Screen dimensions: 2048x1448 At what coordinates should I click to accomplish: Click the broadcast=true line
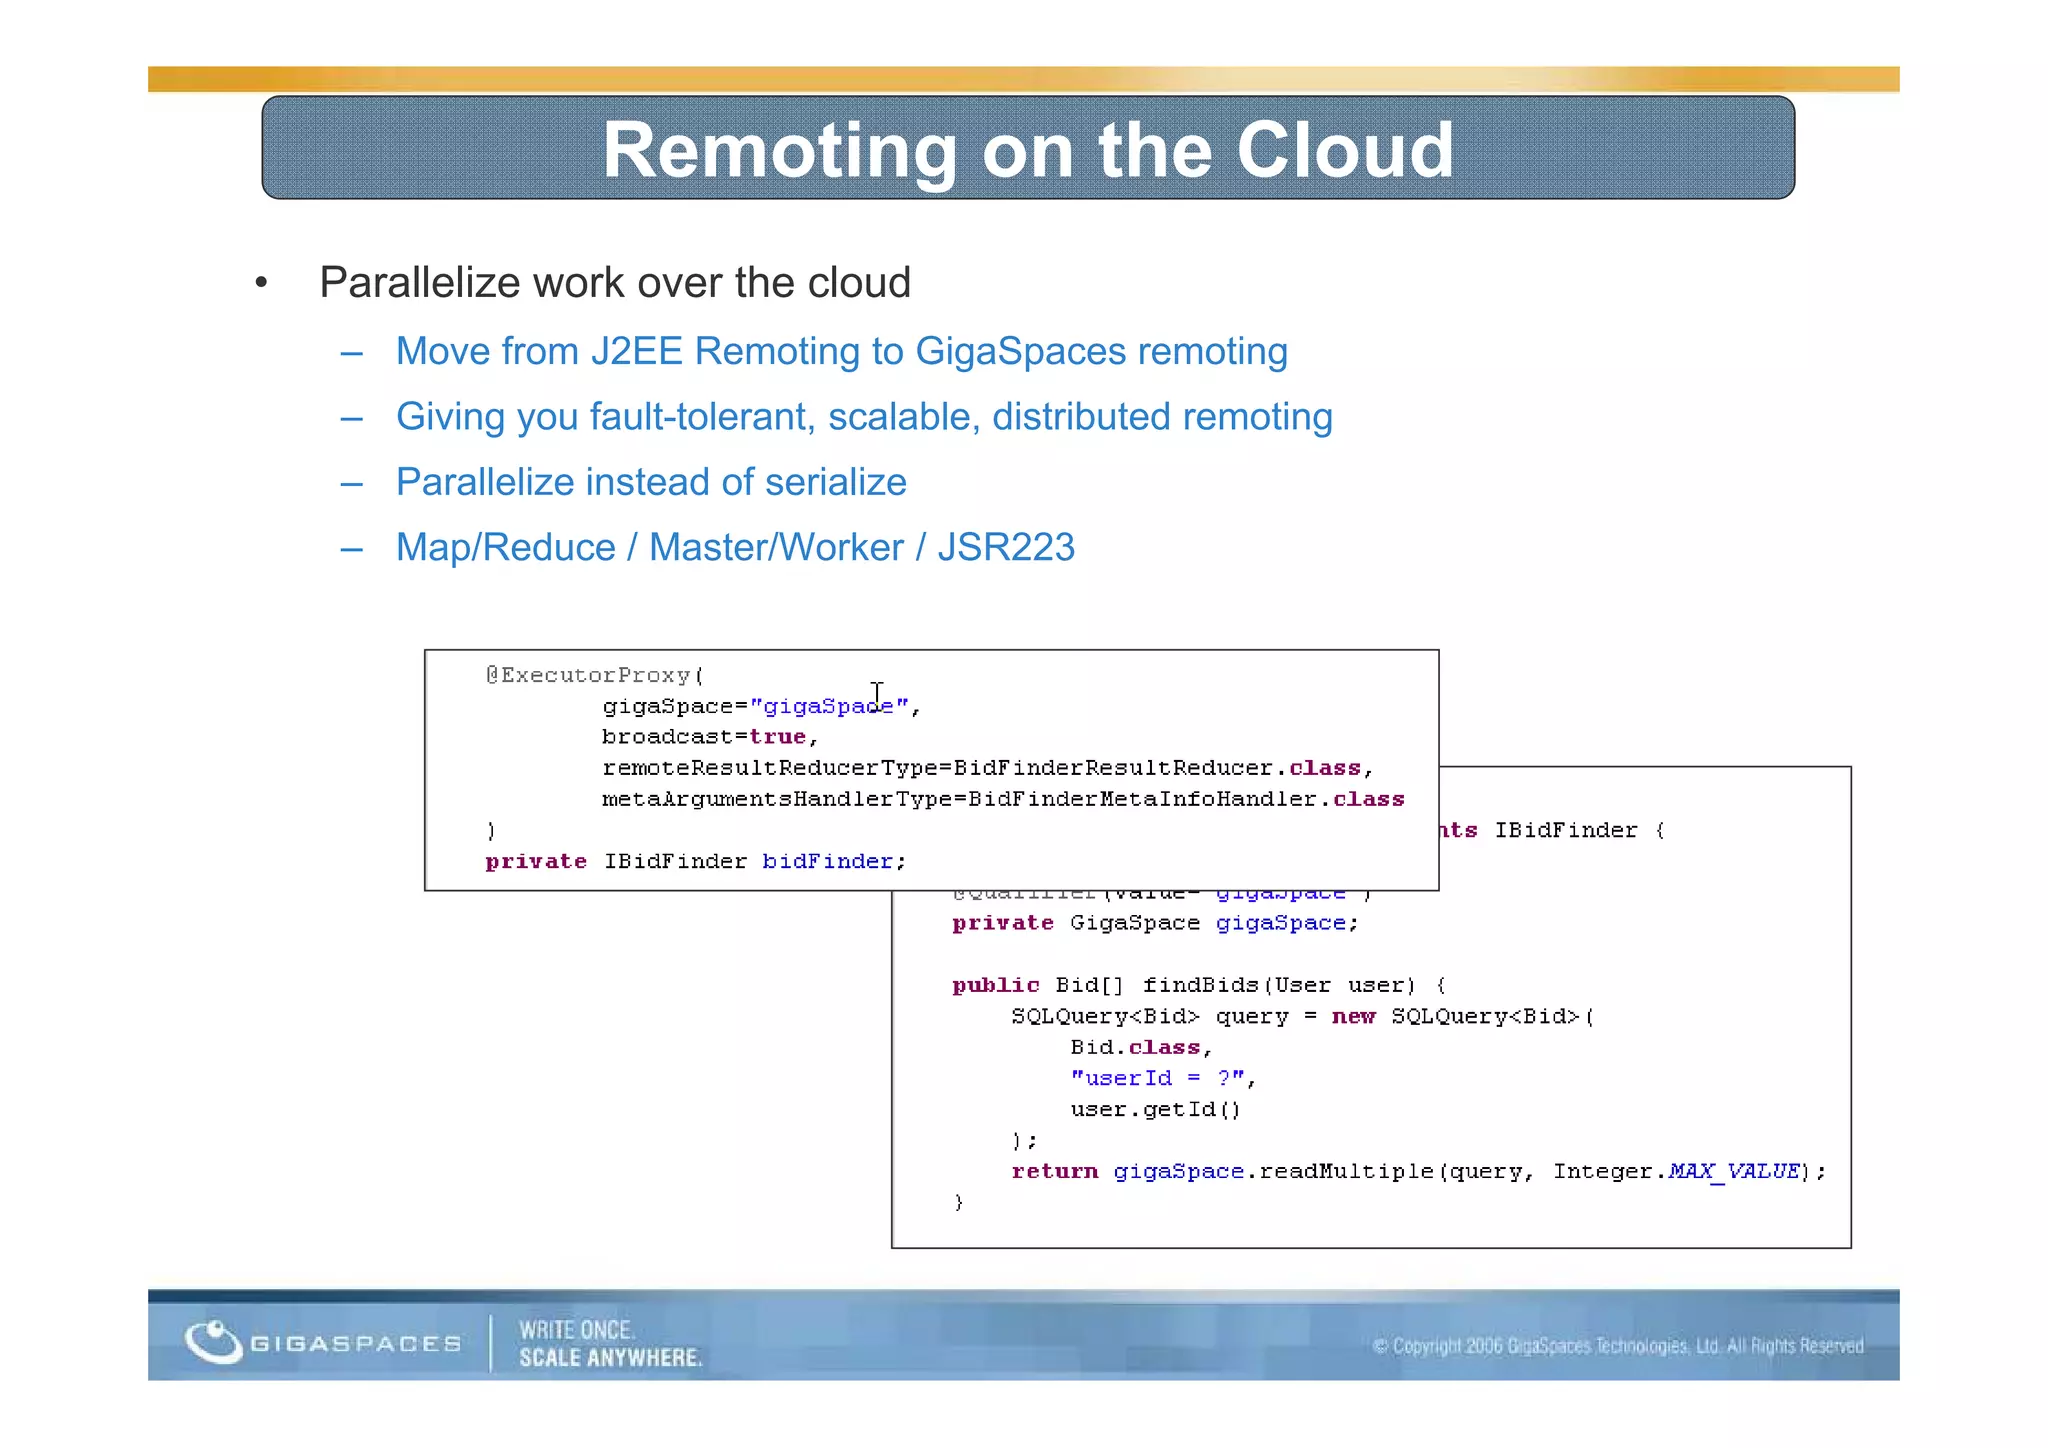tap(710, 737)
